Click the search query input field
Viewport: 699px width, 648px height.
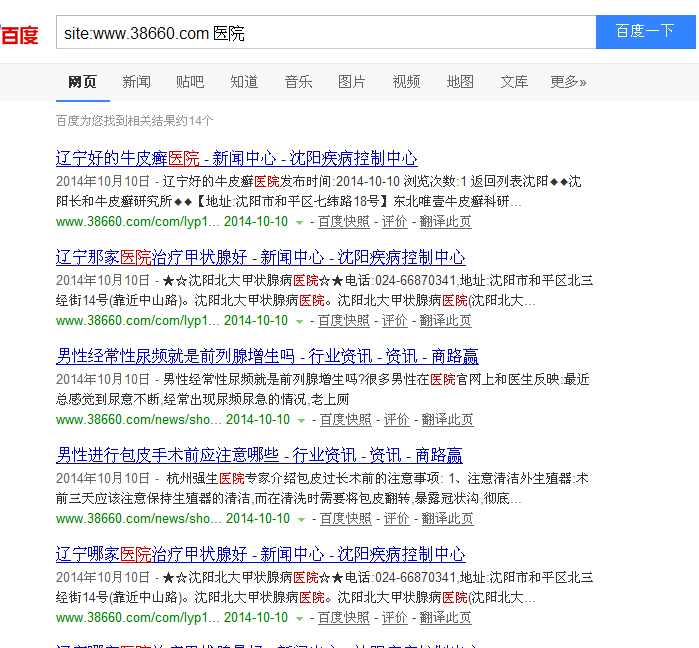[x=326, y=32]
